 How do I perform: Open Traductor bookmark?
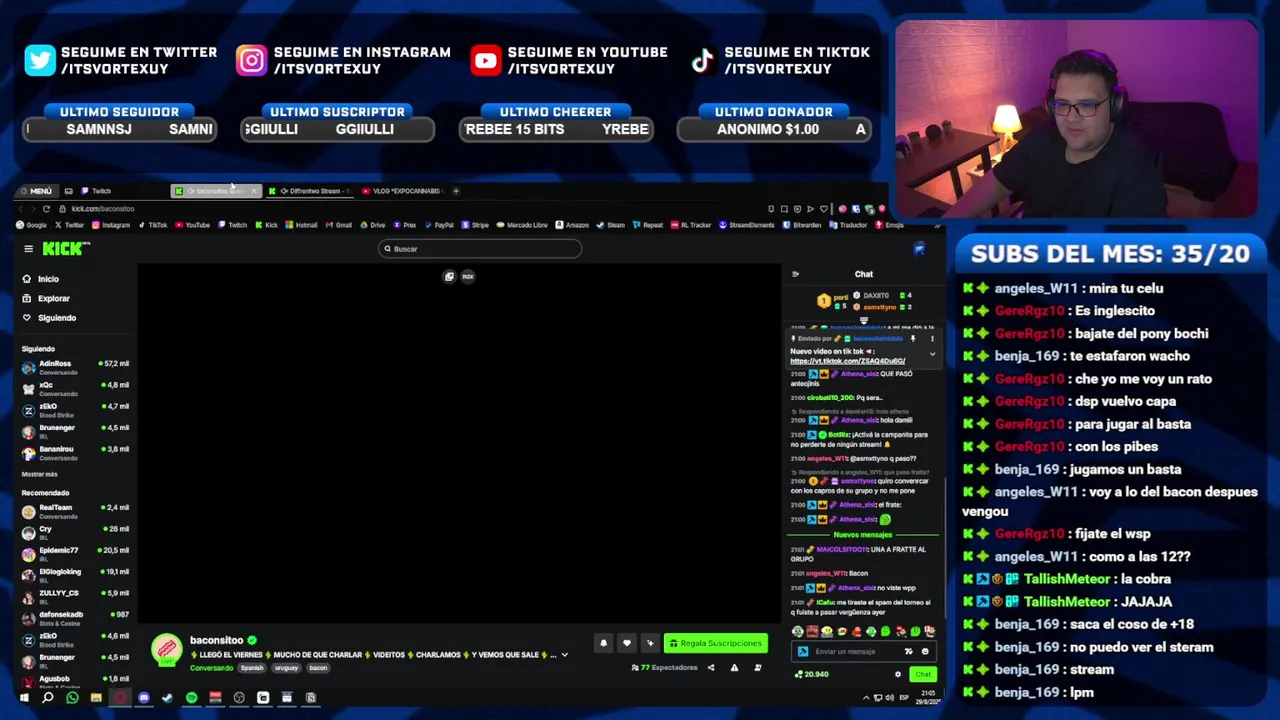click(x=848, y=225)
